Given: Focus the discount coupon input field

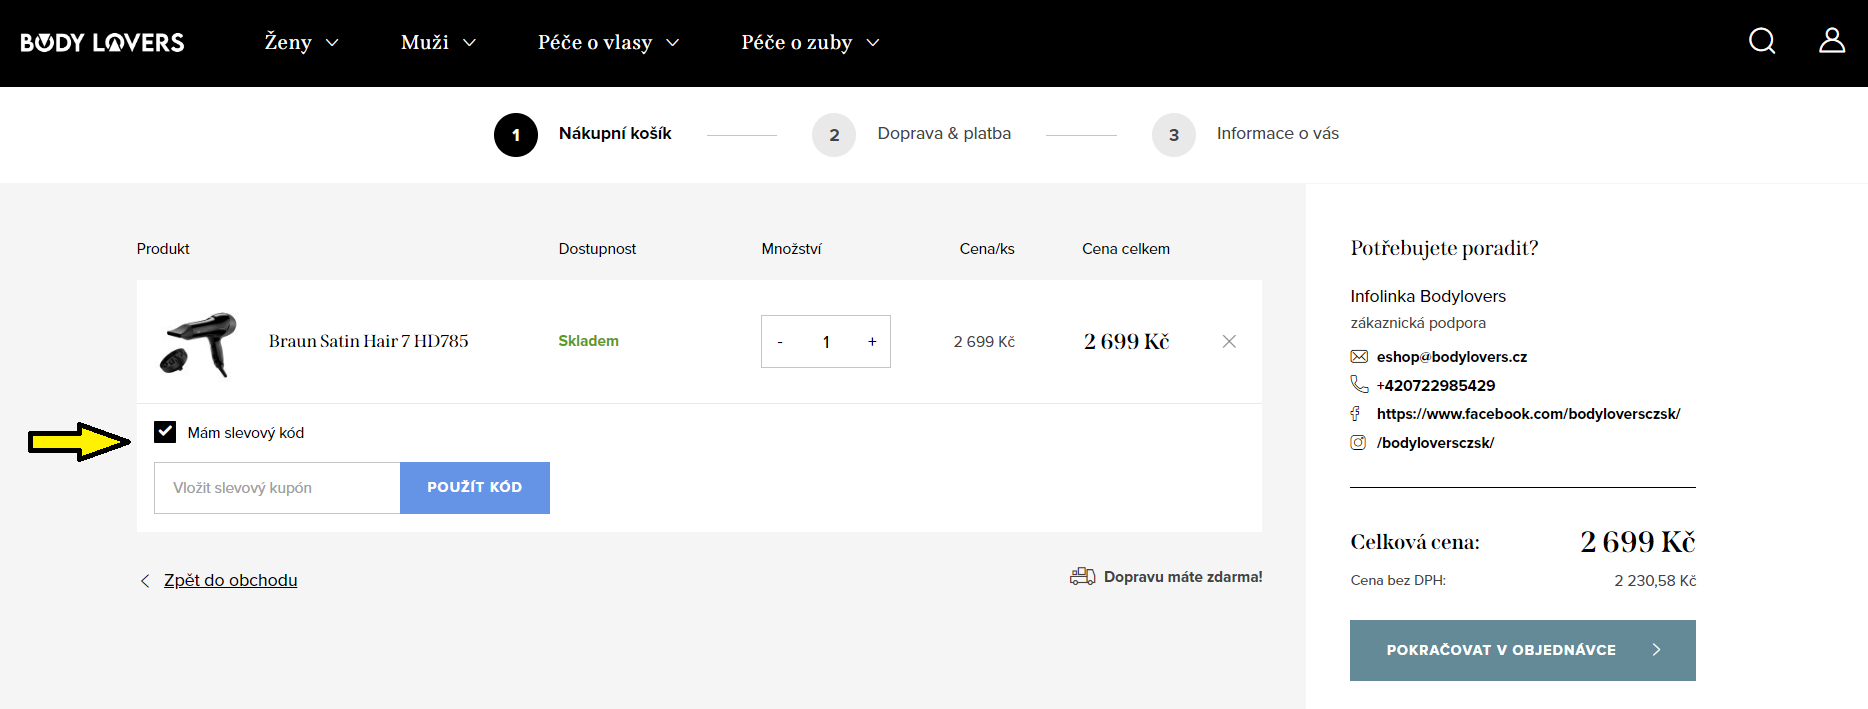Looking at the screenshot, I should pyautogui.click(x=277, y=488).
